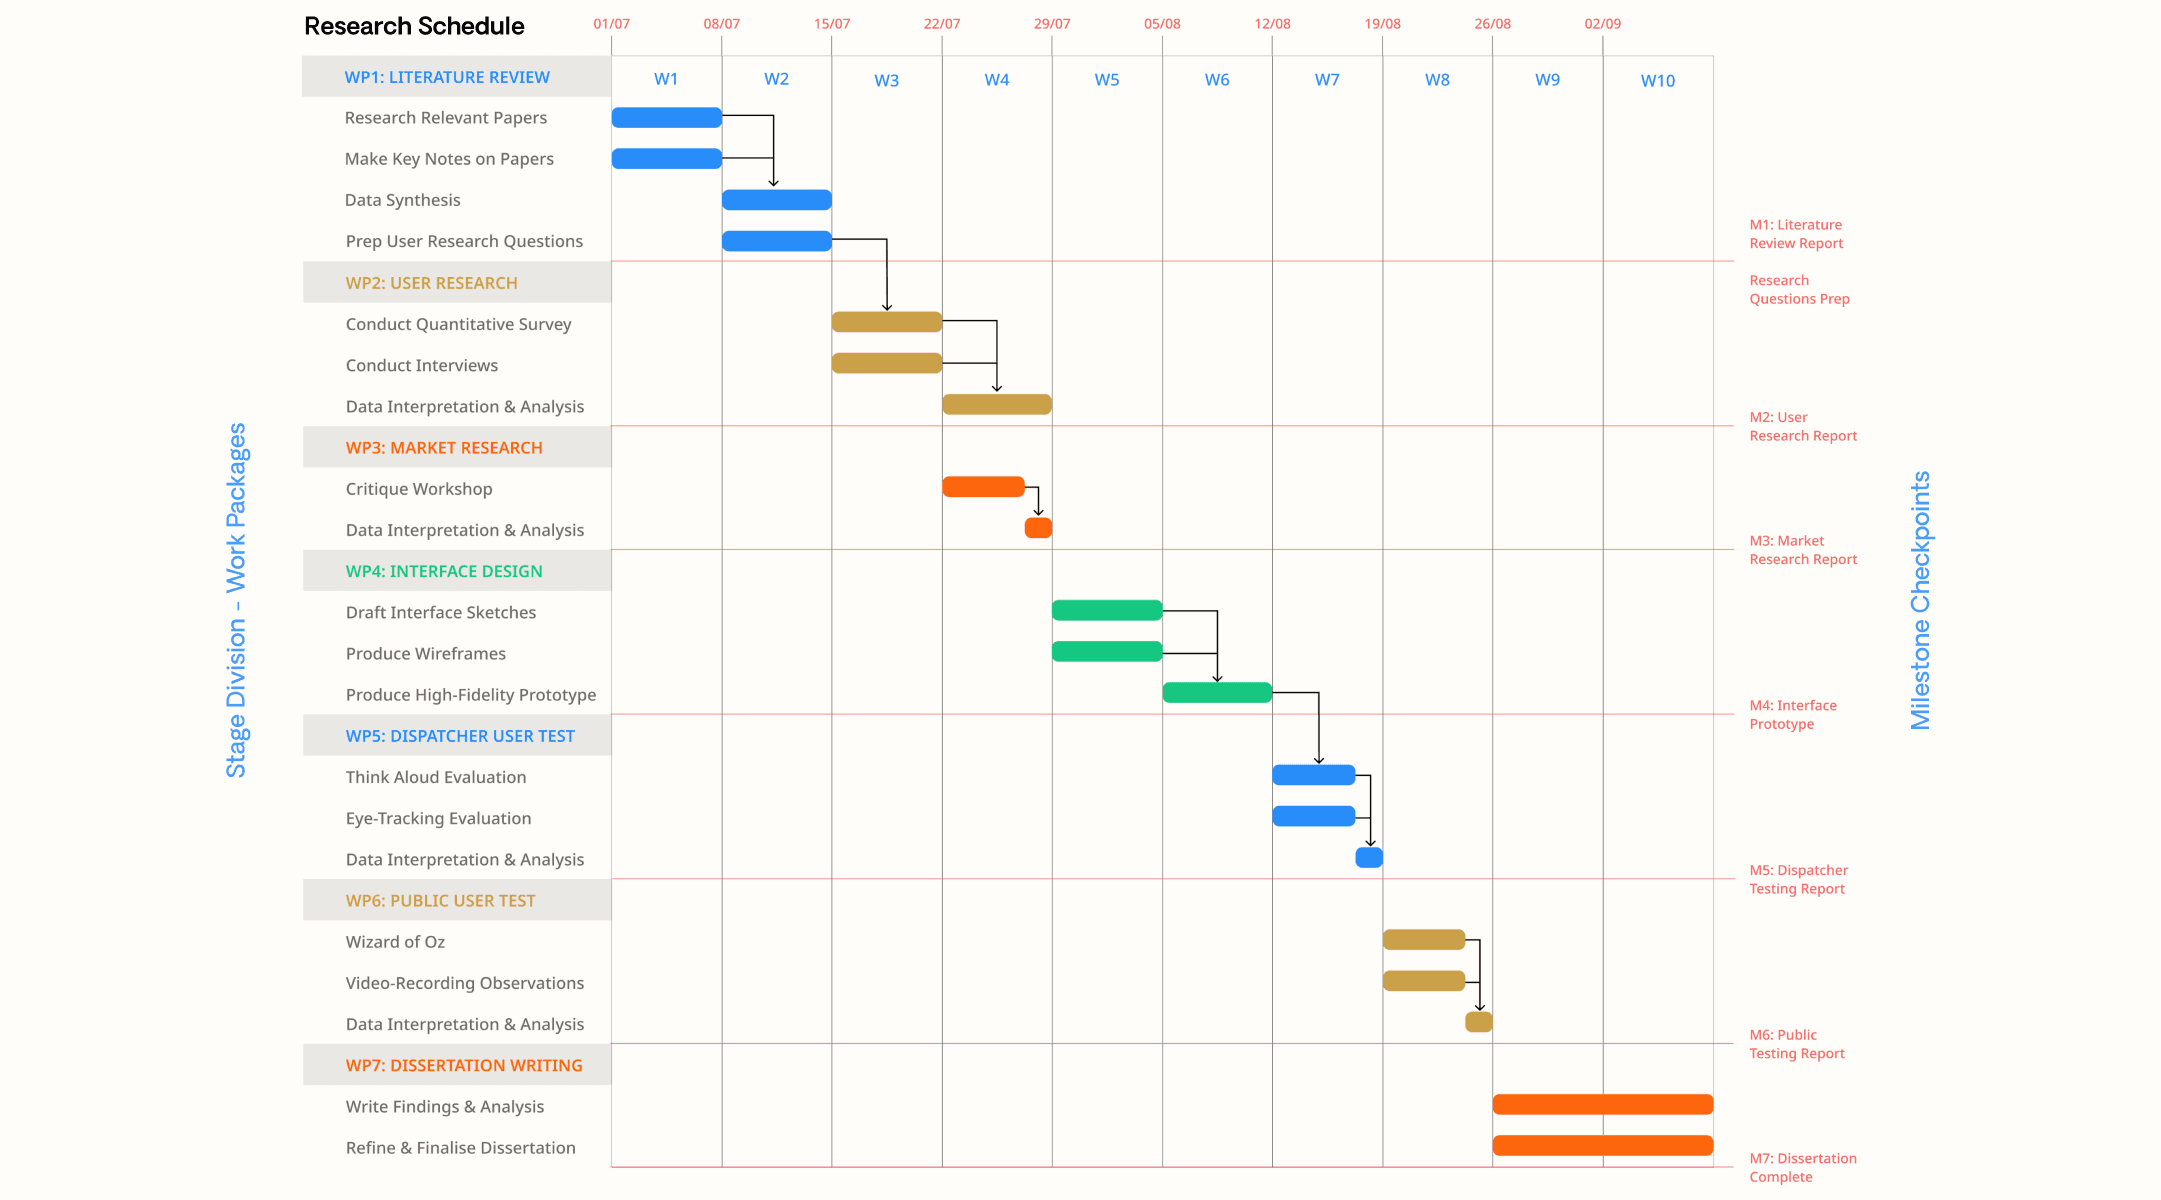Select the High-Fidelity Prototype green bar
2161x1200 pixels.
tap(1217, 693)
